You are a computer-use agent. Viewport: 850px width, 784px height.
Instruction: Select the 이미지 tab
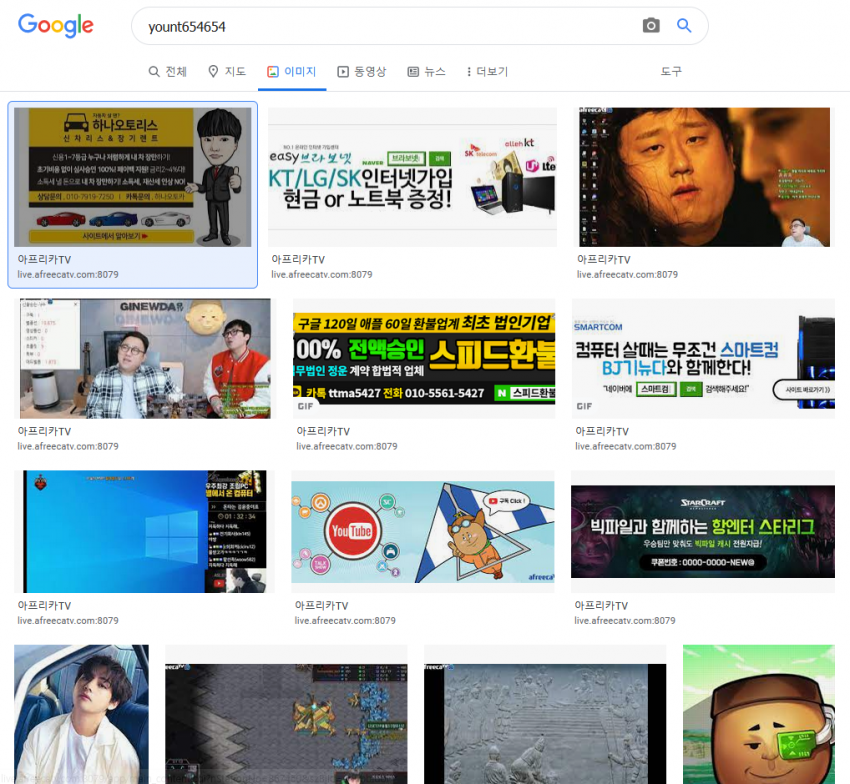click(292, 72)
